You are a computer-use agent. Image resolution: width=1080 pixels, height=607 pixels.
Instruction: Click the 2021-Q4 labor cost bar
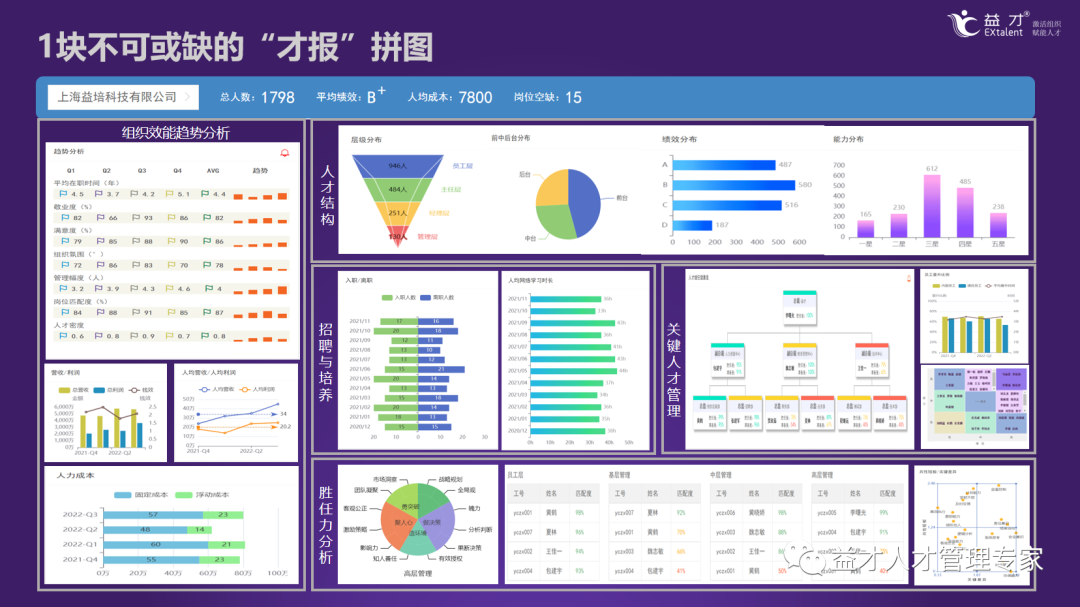point(172,559)
